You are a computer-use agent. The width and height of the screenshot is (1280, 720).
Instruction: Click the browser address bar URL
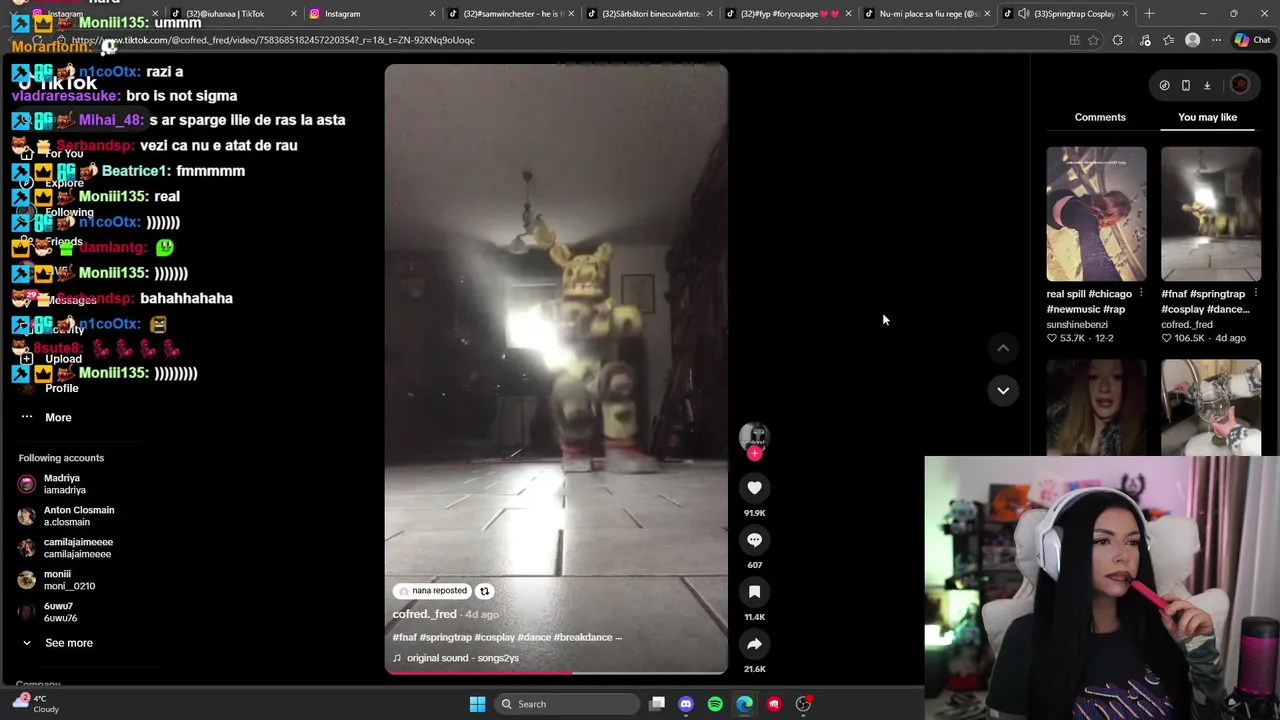pyautogui.click(x=273, y=40)
